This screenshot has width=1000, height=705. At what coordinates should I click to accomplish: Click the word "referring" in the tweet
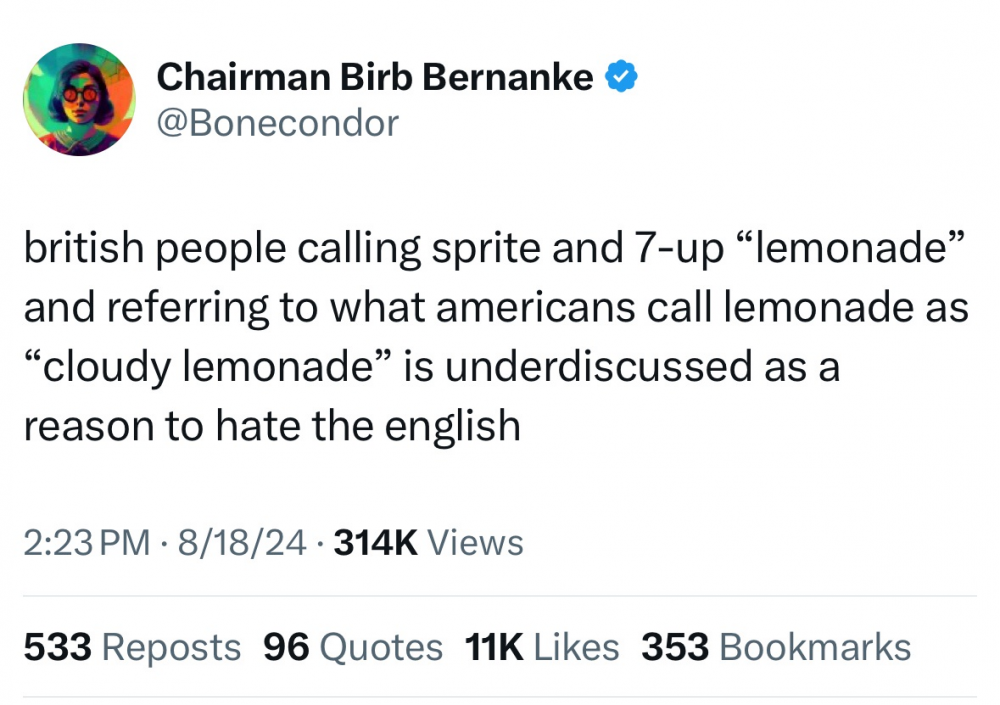point(169,309)
